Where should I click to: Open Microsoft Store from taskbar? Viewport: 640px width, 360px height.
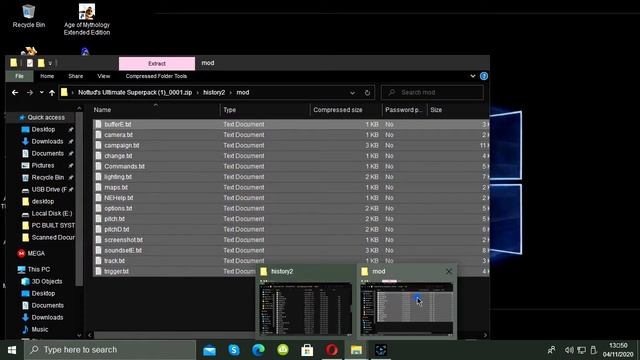tap(307, 350)
